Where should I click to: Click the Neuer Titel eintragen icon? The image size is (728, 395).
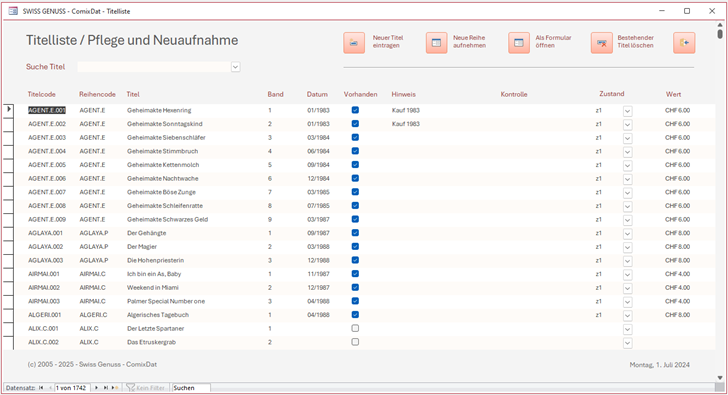[354, 43]
